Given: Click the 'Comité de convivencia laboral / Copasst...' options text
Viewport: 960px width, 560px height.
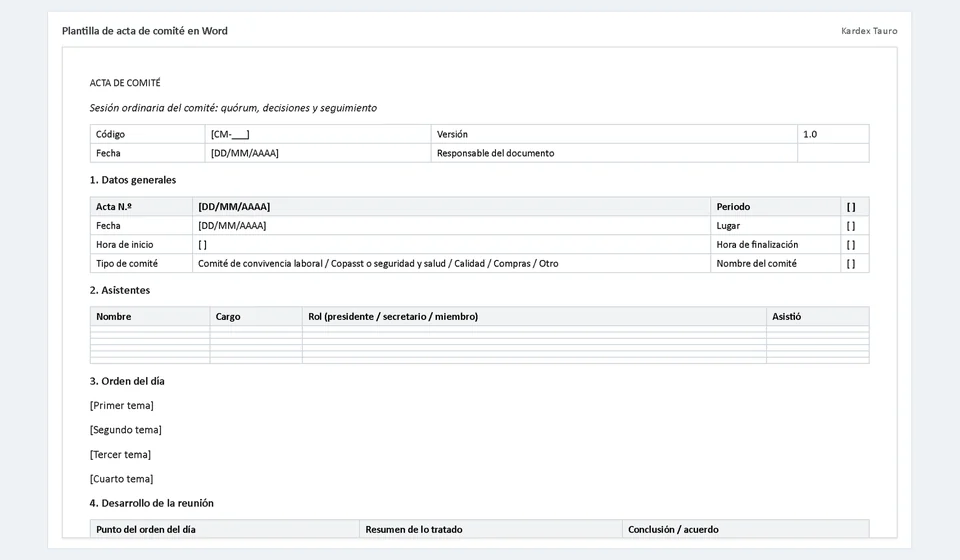Looking at the screenshot, I should 378,263.
